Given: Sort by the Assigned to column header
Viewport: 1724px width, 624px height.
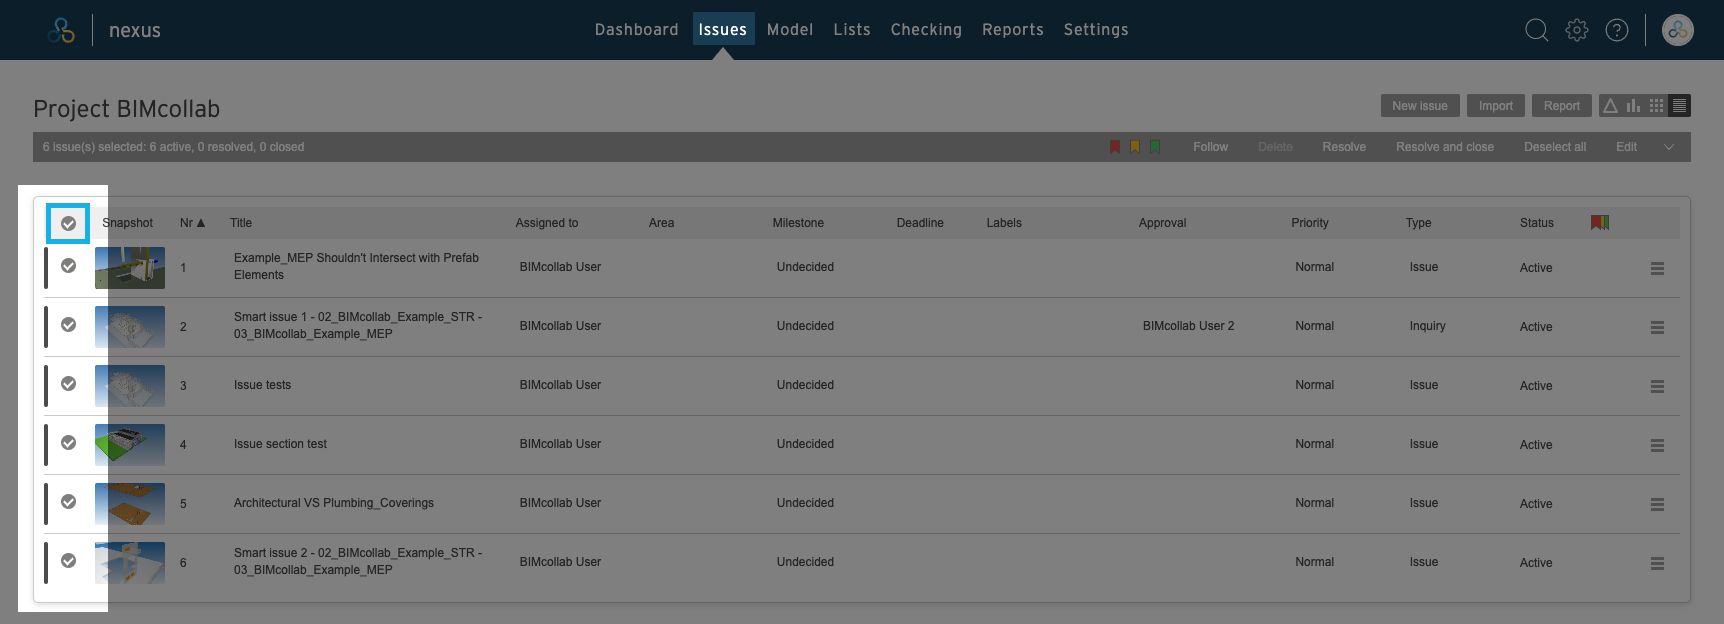Looking at the screenshot, I should coord(547,223).
